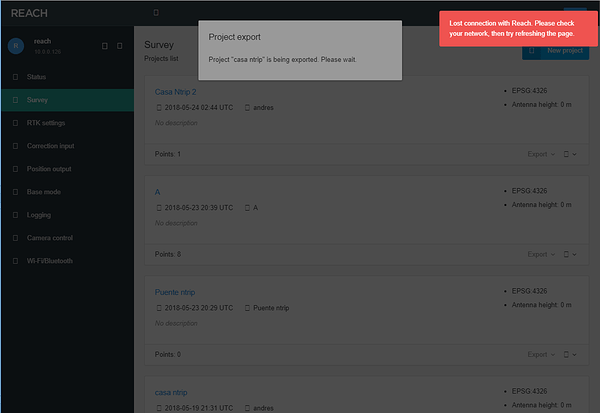Click the Position output sidebar icon
The width and height of the screenshot is (600, 413).
coord(15,169)
